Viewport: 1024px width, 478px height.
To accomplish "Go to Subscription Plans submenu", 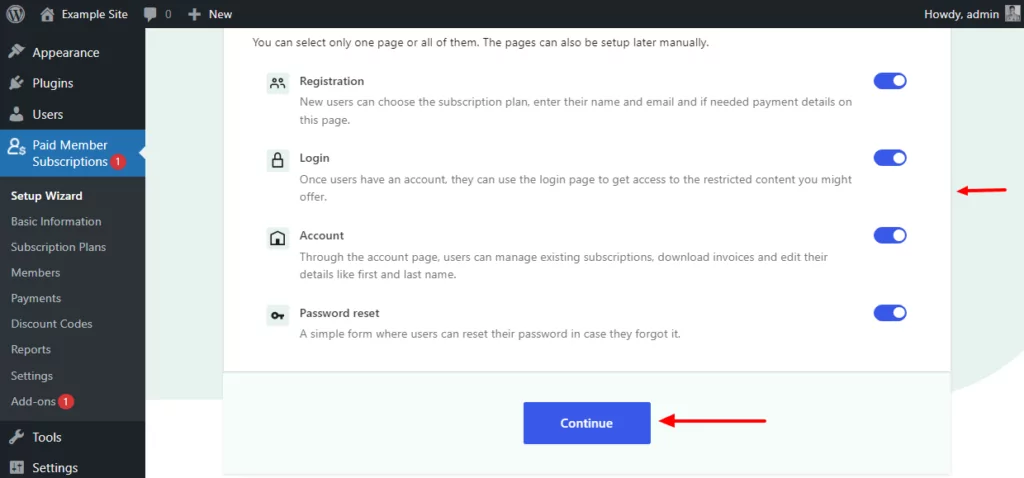I will pos(58,247).
